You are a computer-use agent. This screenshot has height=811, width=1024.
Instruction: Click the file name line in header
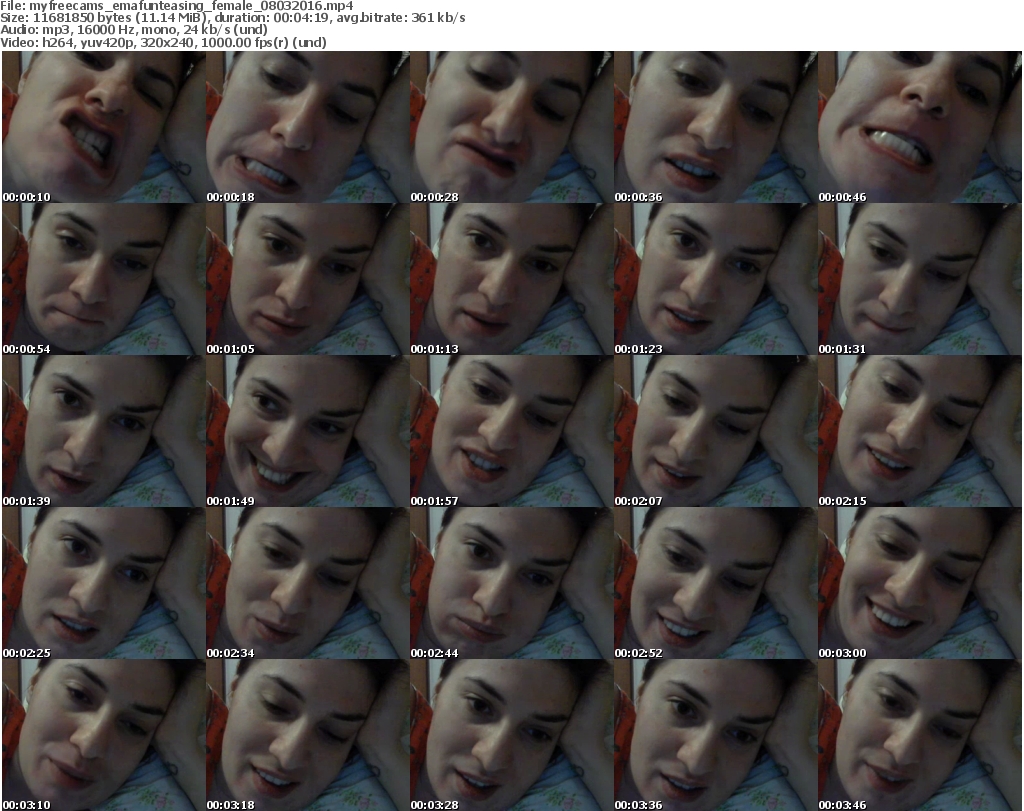coord(177,6)
